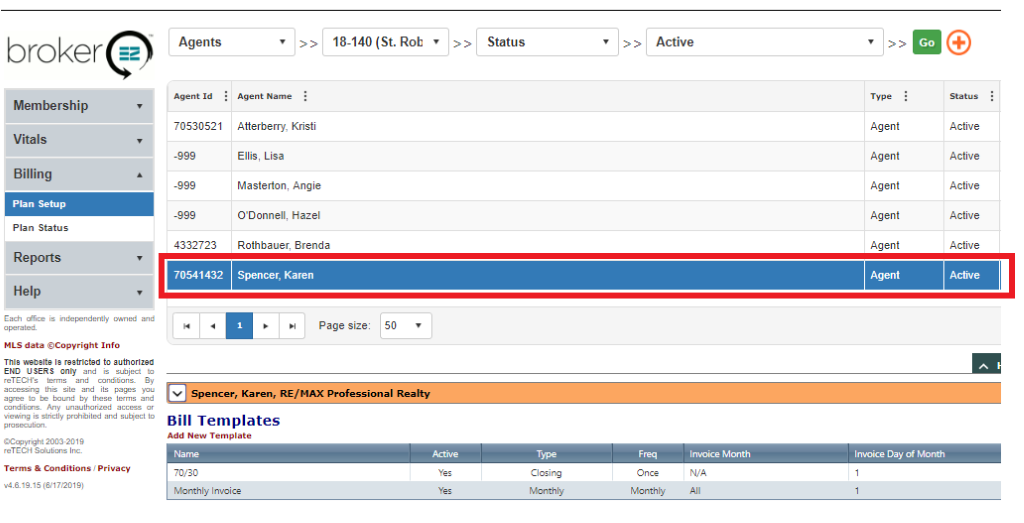1024x523 pixels.
Task: Go to first page of agents
Action: coord(186,326)
